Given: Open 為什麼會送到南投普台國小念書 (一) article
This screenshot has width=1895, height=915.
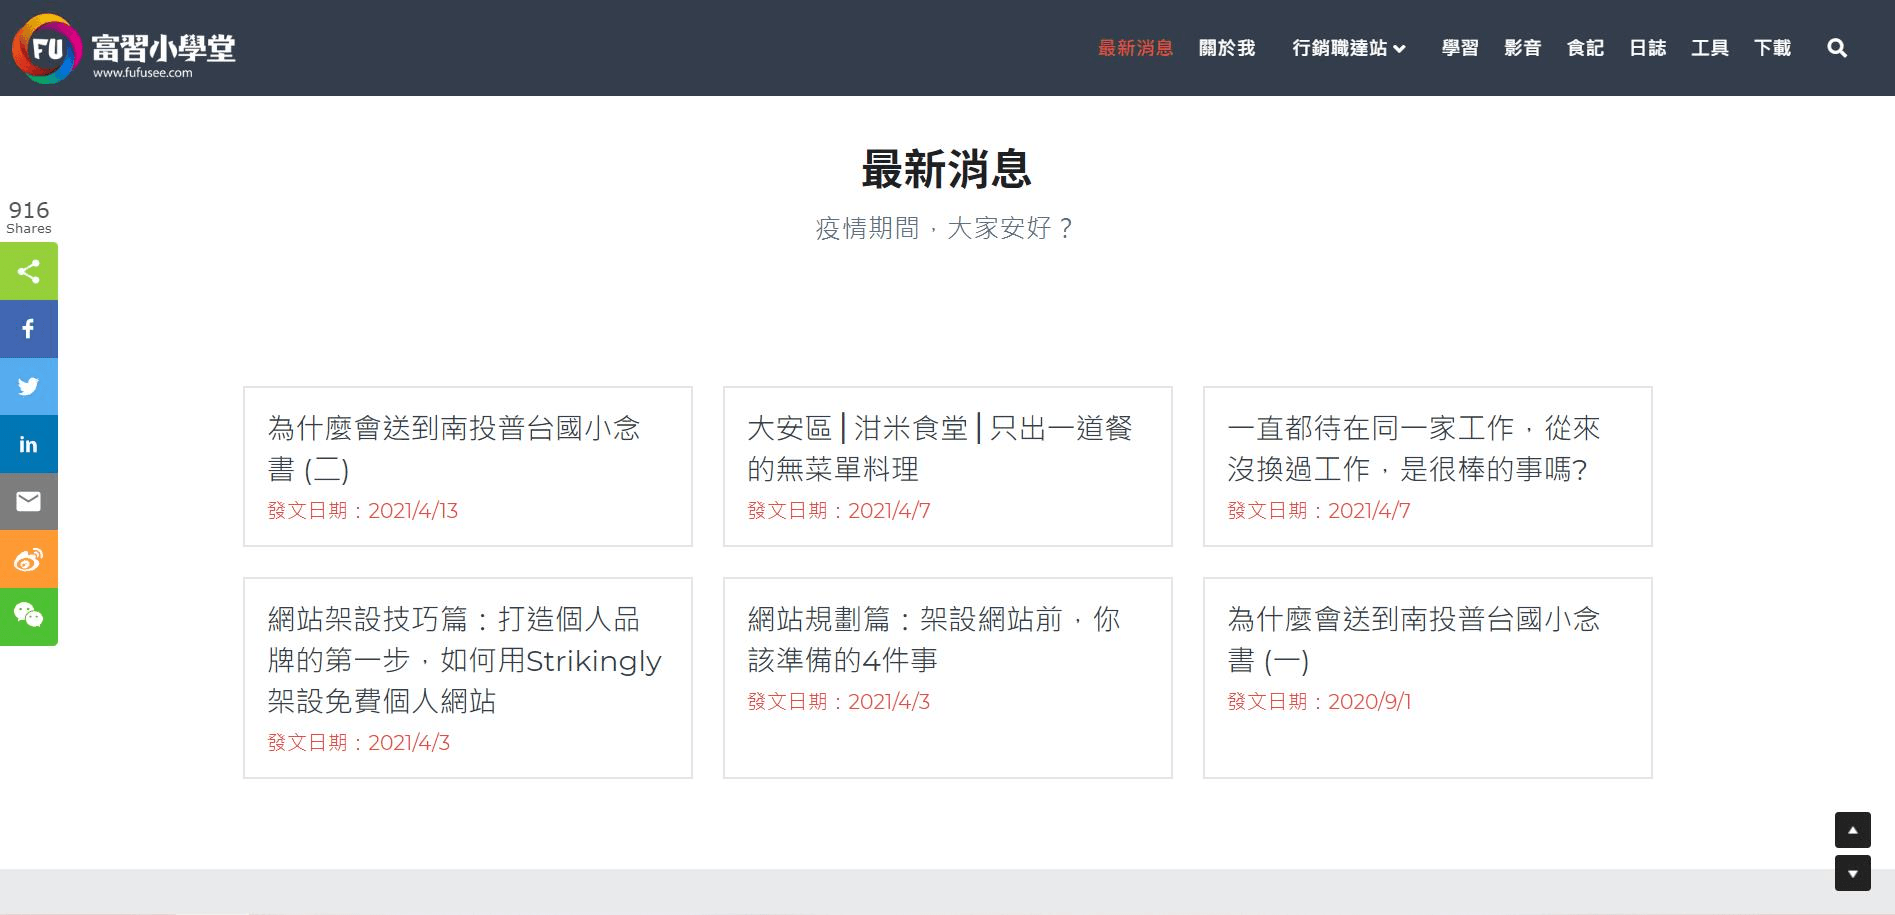Looking at the screenshot, I should point(1413,639).
